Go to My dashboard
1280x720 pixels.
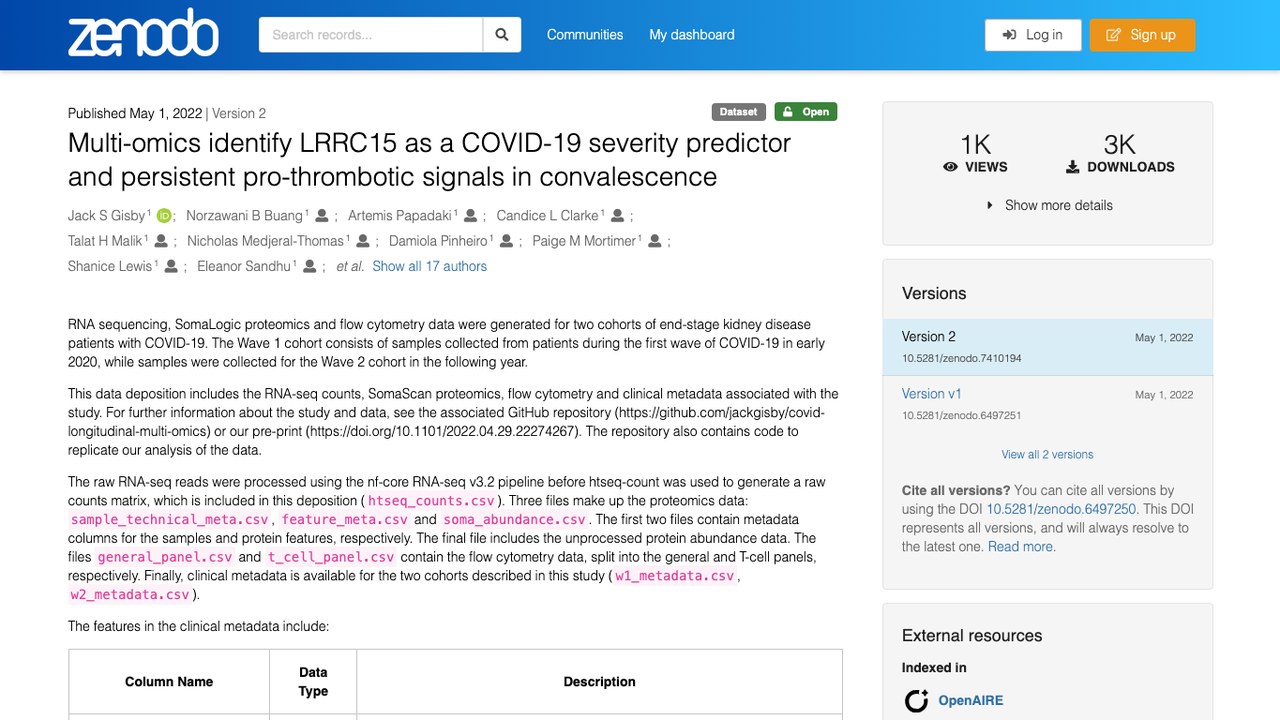[692, 35]
